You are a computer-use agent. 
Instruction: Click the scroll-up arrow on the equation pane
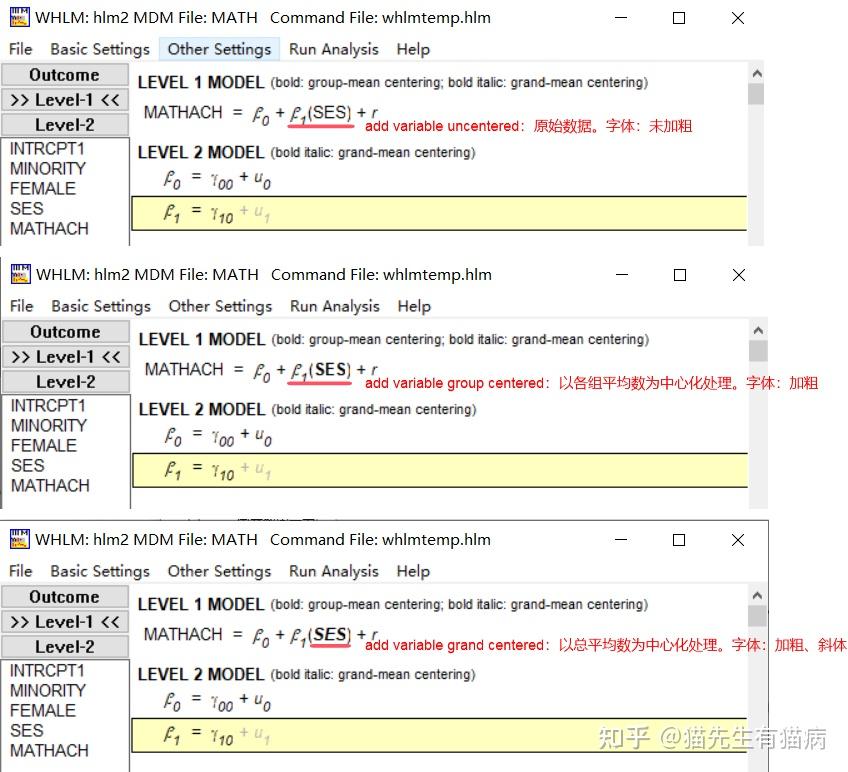click(757, 73)
